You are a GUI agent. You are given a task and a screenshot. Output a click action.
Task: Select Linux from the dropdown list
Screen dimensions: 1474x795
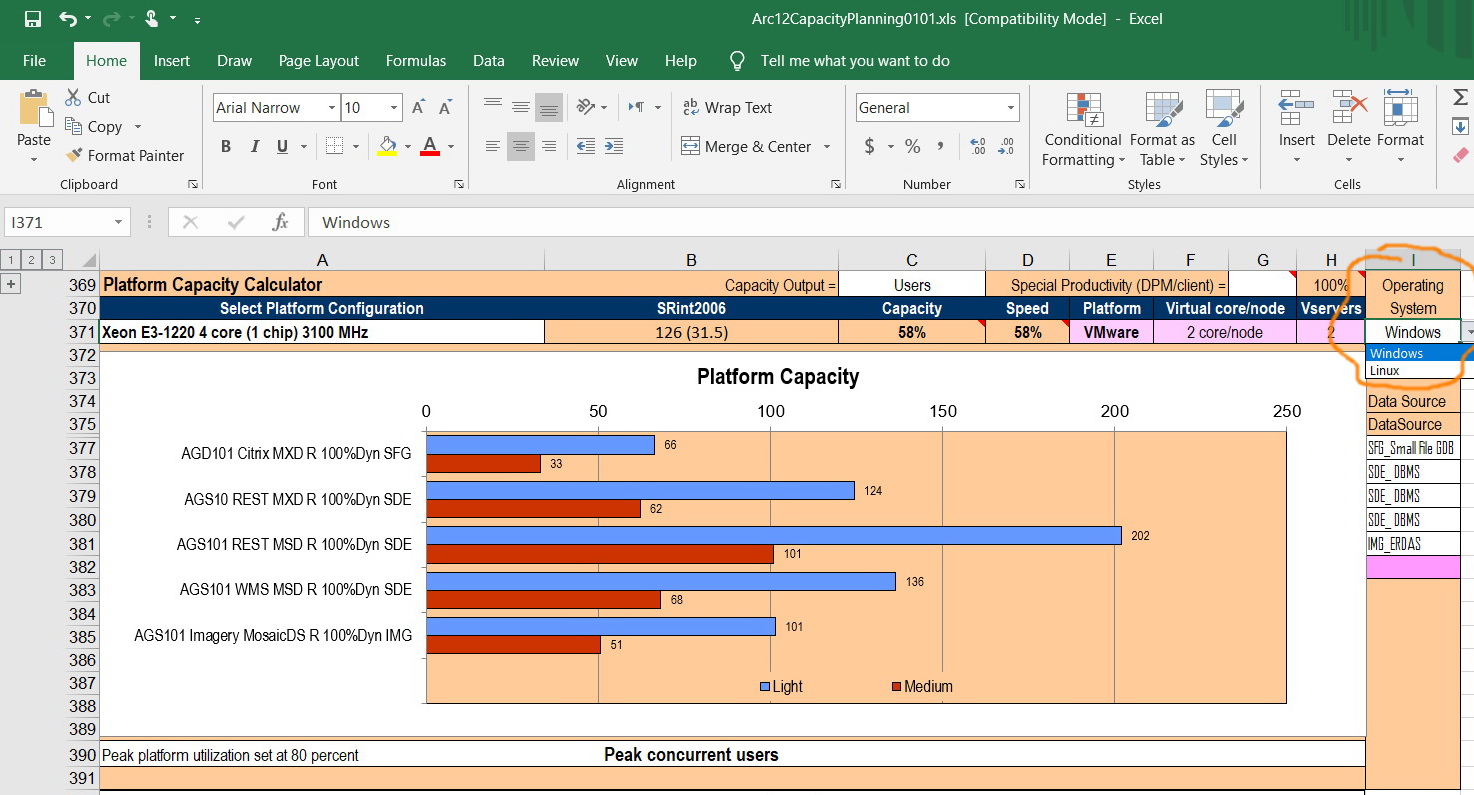pos(1385,371)
